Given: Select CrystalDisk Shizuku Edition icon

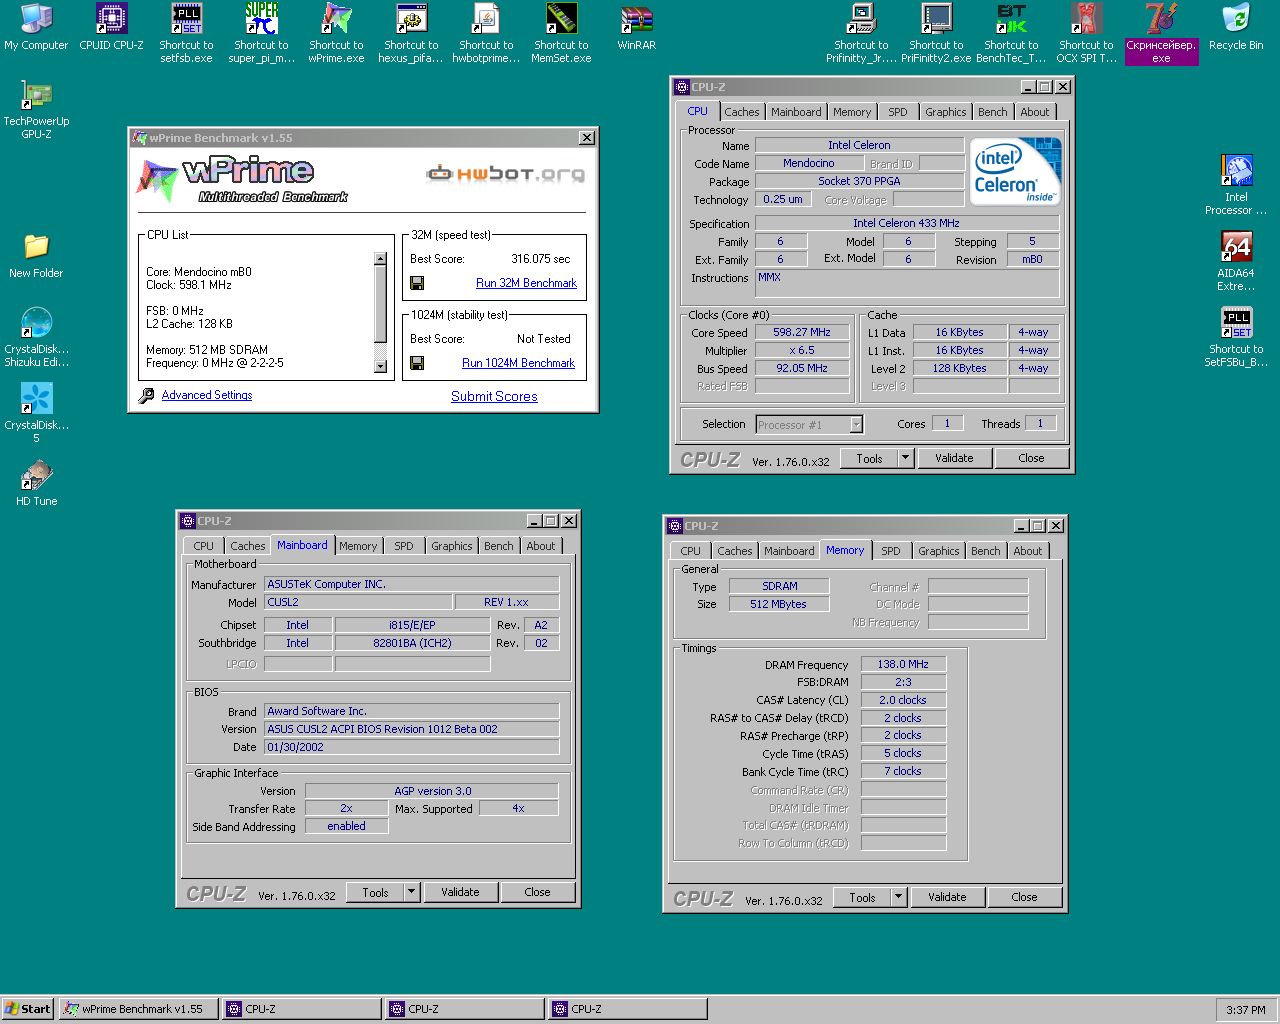Looking at the screenshot, I should pos(36,337).
